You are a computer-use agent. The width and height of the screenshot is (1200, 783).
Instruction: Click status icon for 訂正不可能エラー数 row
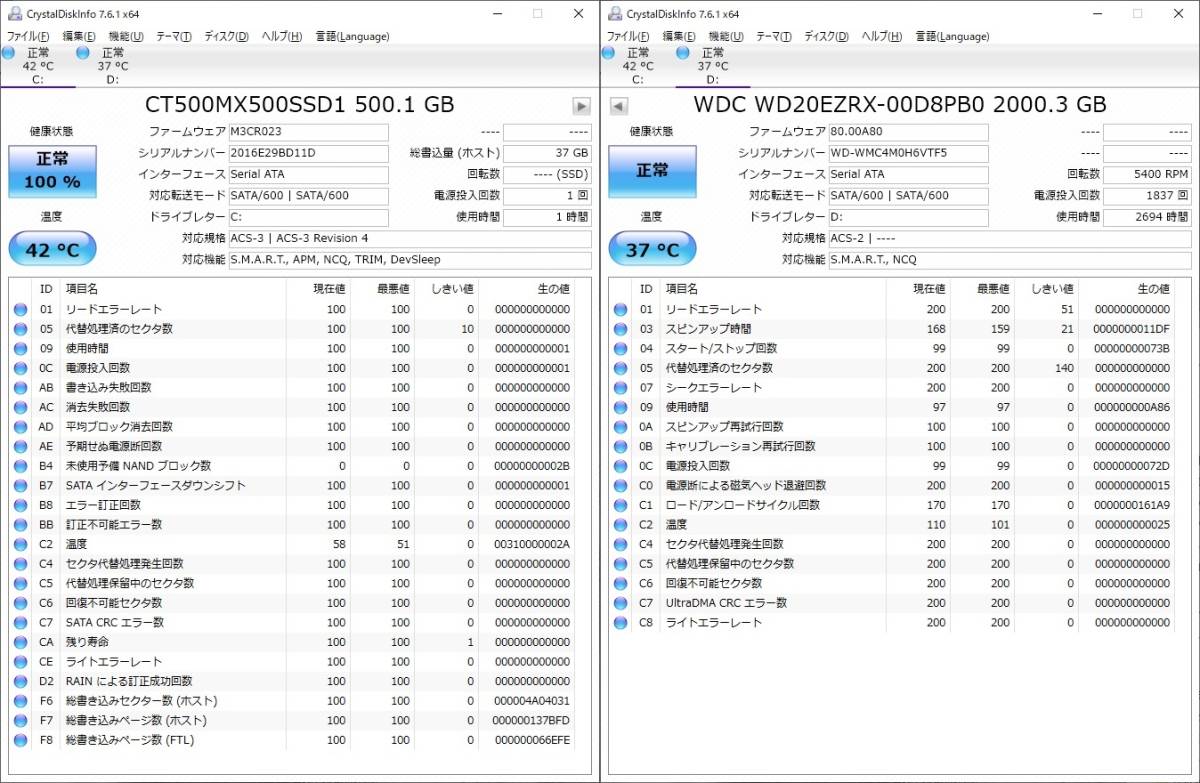click(21, 525)
